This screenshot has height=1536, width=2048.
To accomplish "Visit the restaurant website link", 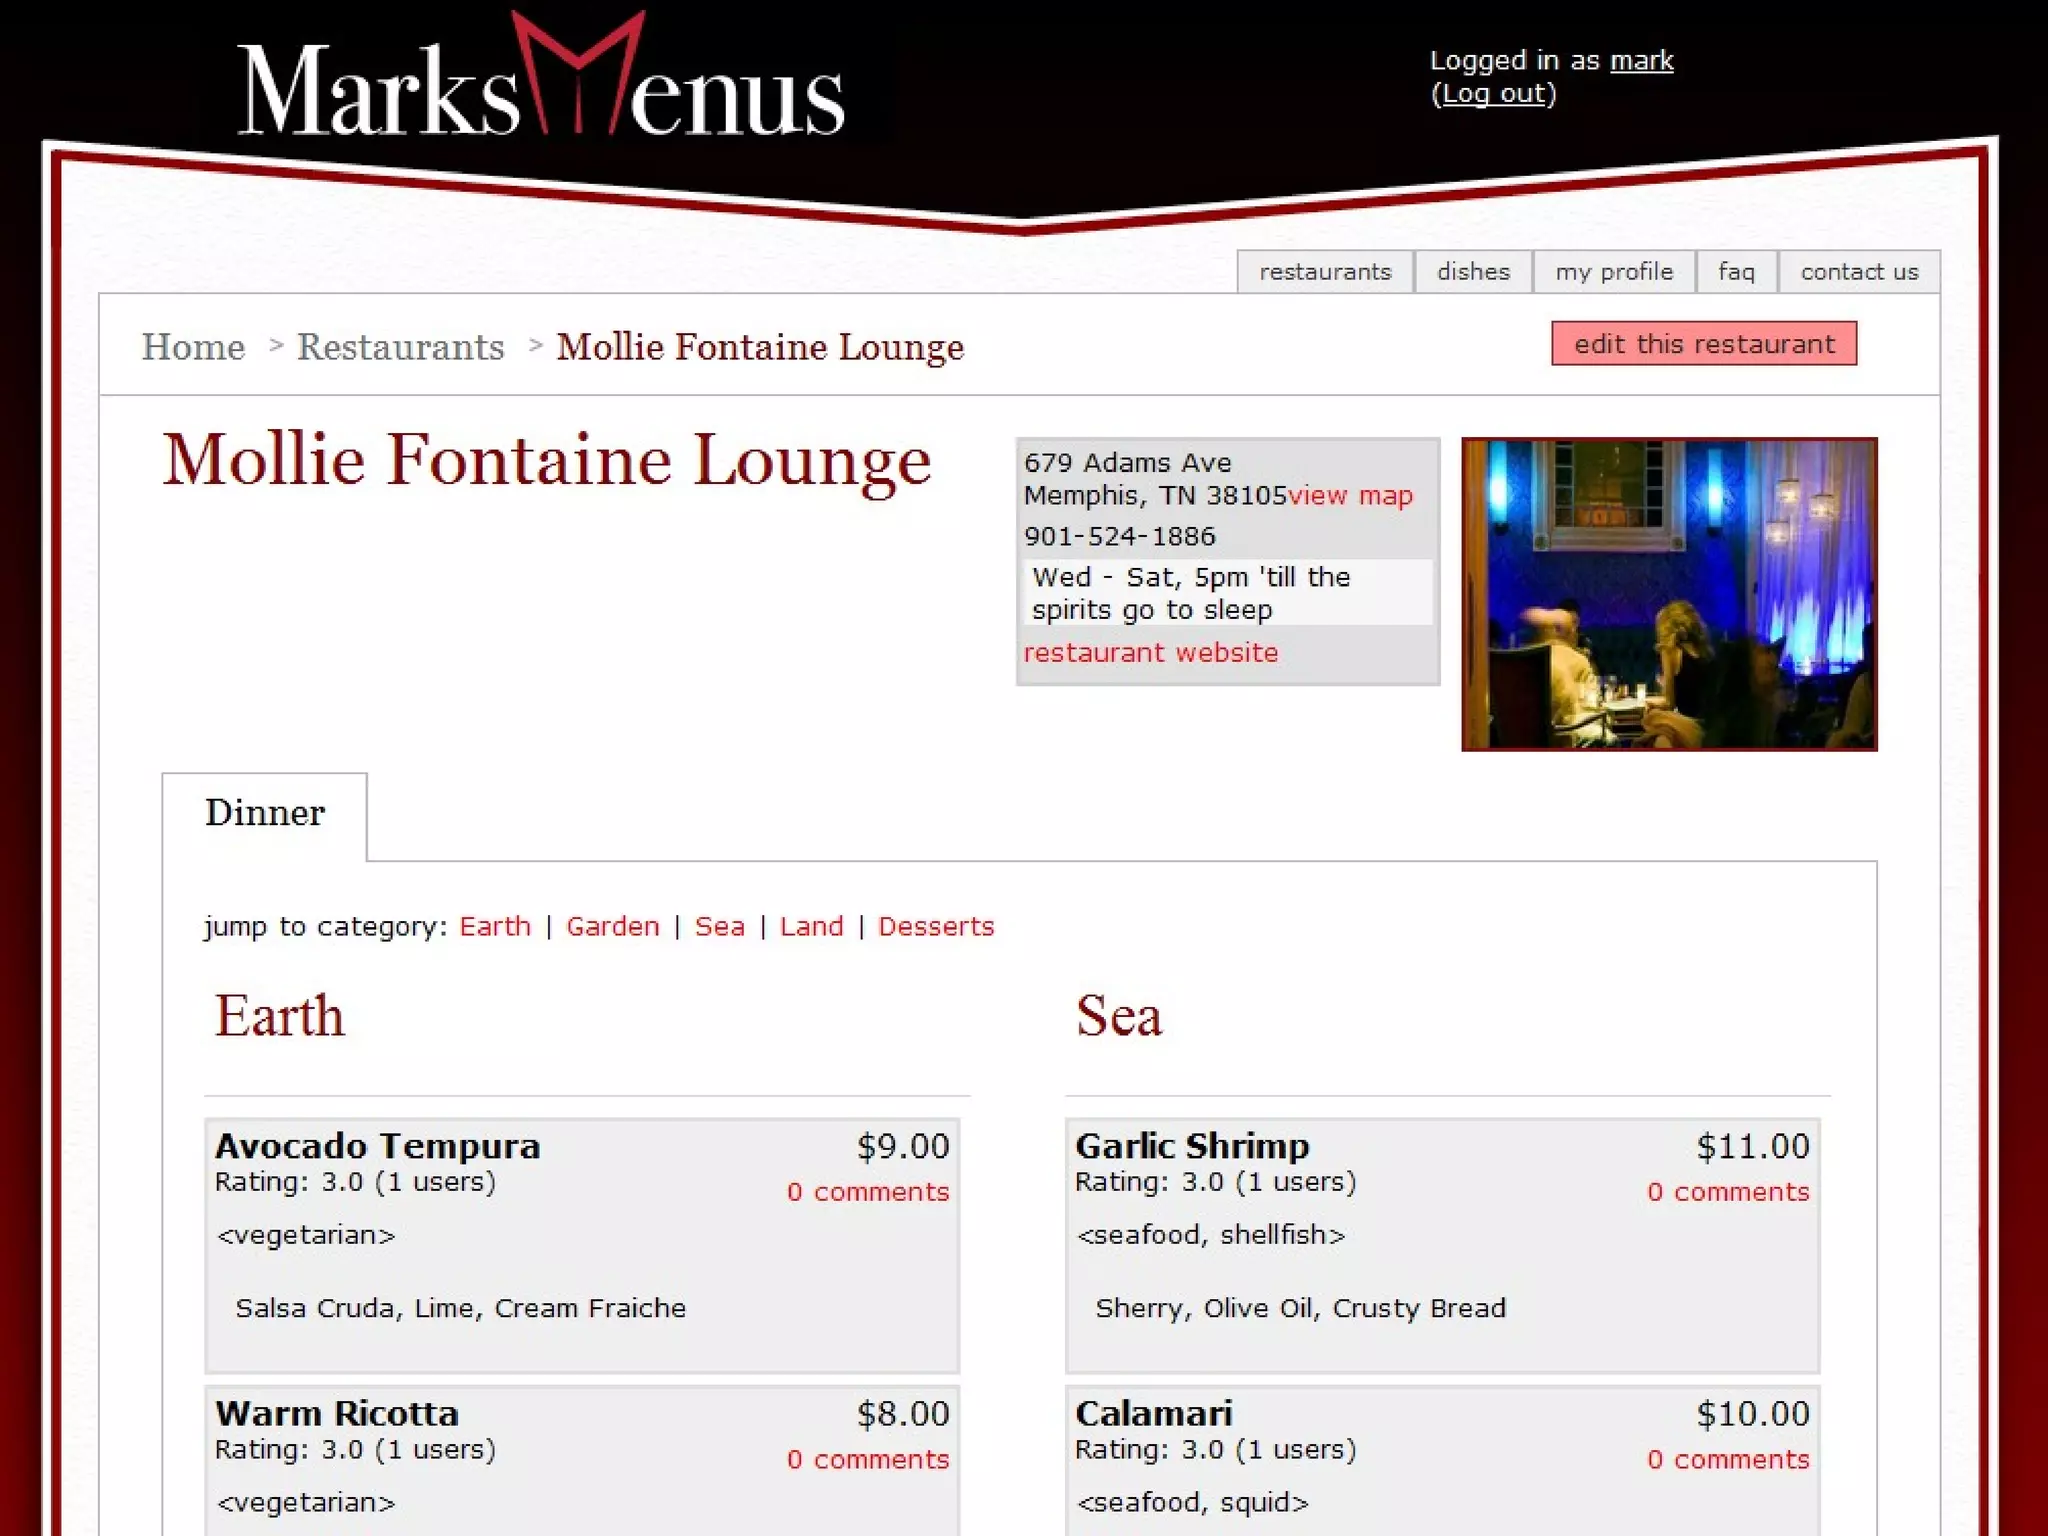I will point(1150,652).
